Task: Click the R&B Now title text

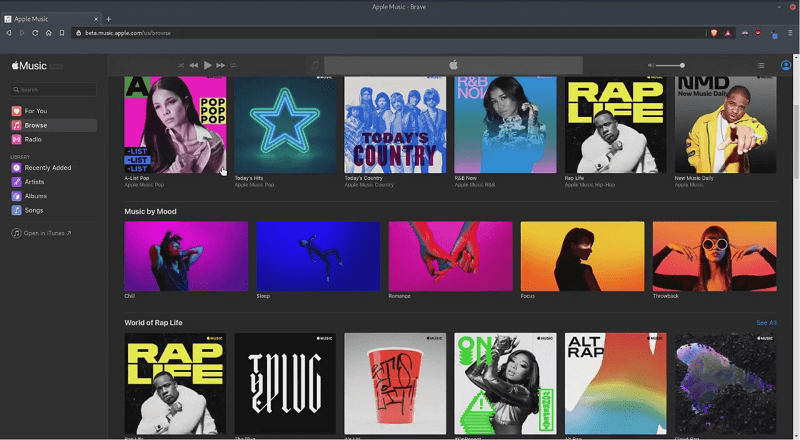Action: pos(466,178)
